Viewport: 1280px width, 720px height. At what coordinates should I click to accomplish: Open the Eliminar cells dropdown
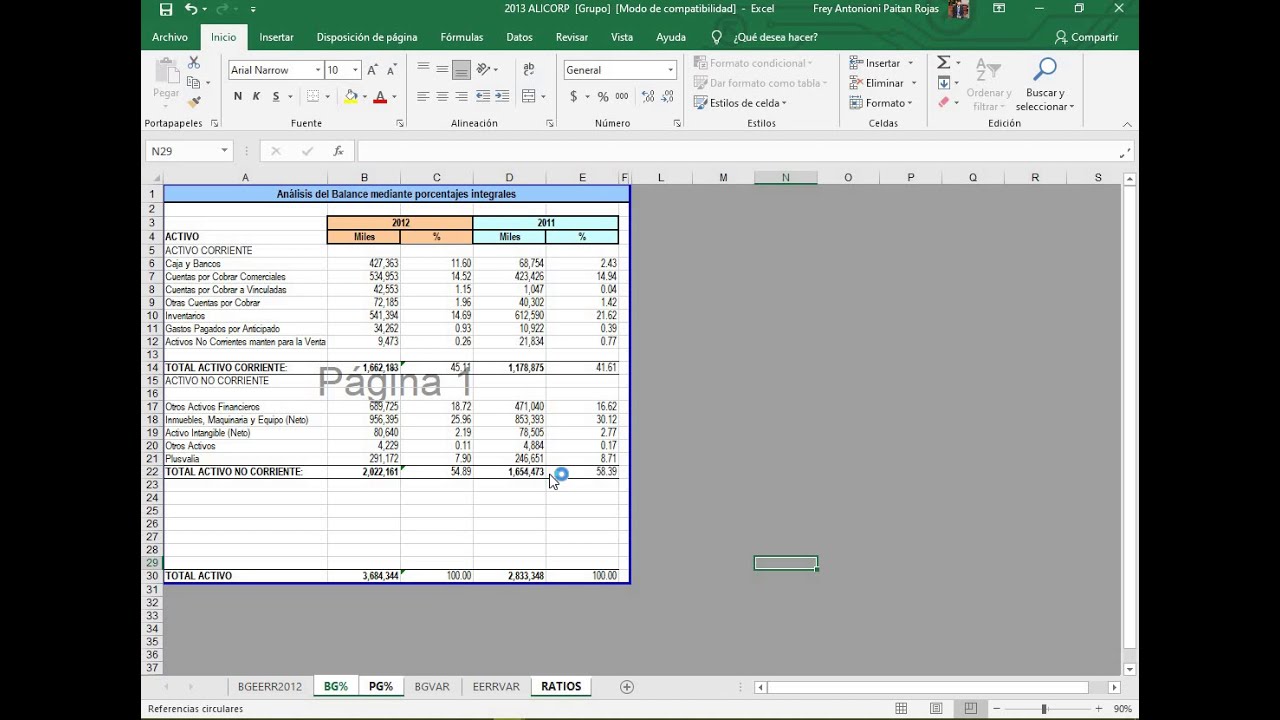912,83
